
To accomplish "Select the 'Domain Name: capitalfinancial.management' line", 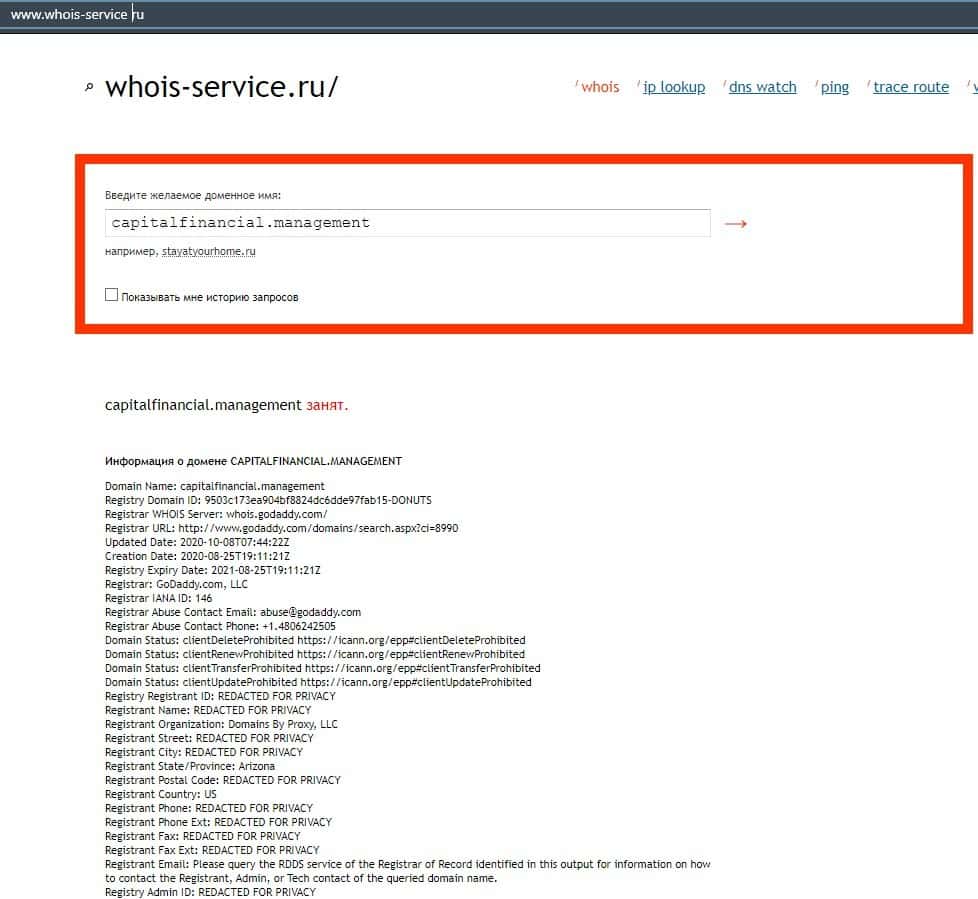I will 215,486.
